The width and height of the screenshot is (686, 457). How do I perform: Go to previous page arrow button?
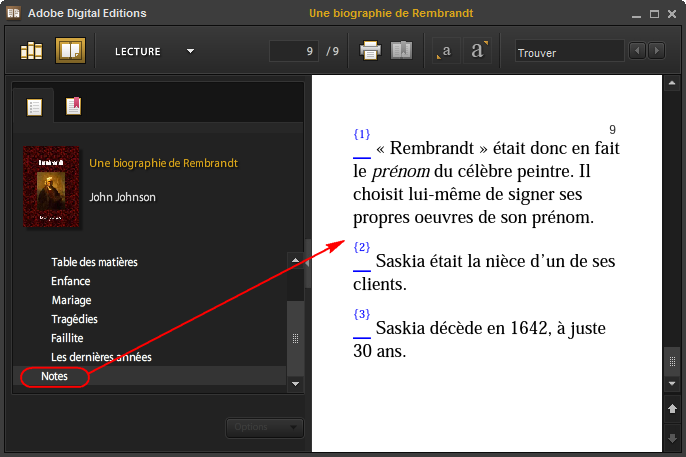pos(672,408)
